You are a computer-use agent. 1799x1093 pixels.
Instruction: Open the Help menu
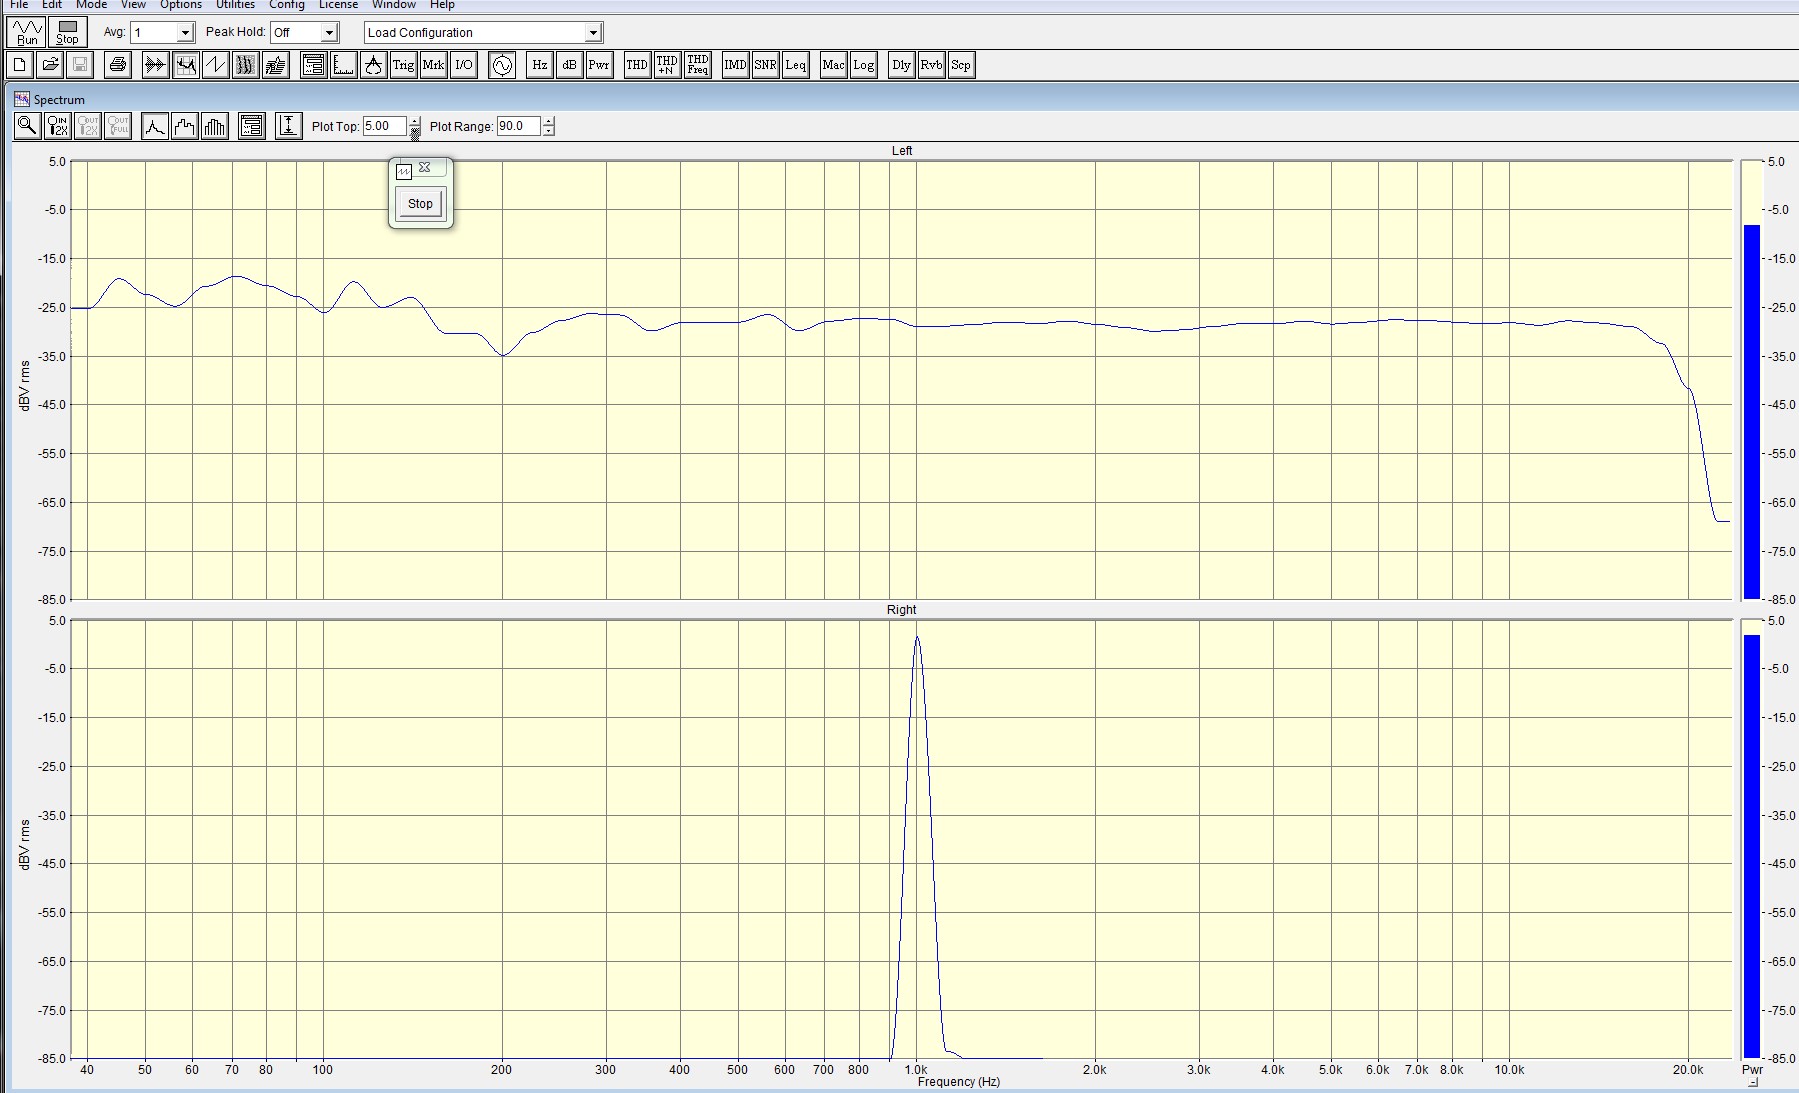coord(442,4)
